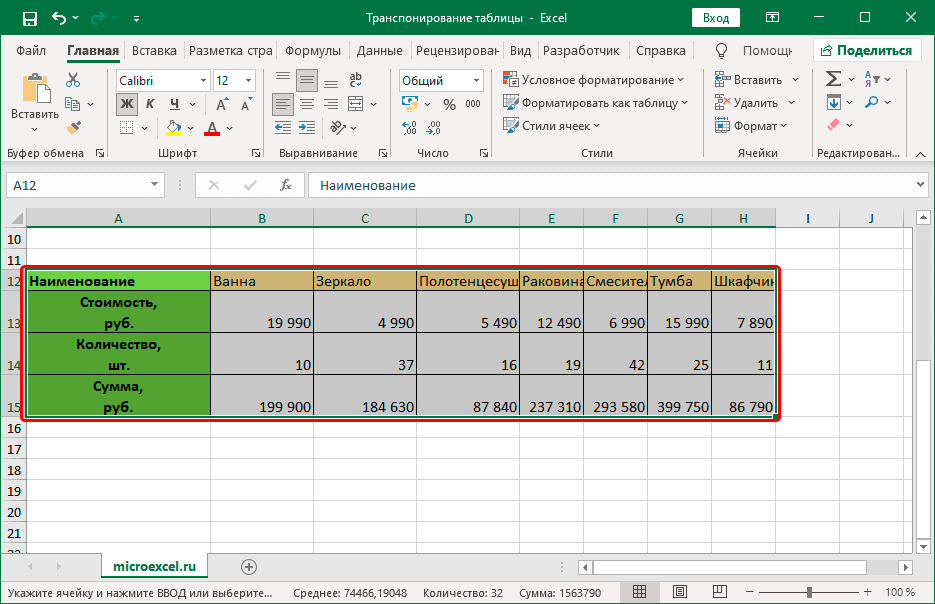The height and width of the screenshot is (604, 935).
Task: Switch to the Формулы ribbon tab
Action: [x=312, y=51]
